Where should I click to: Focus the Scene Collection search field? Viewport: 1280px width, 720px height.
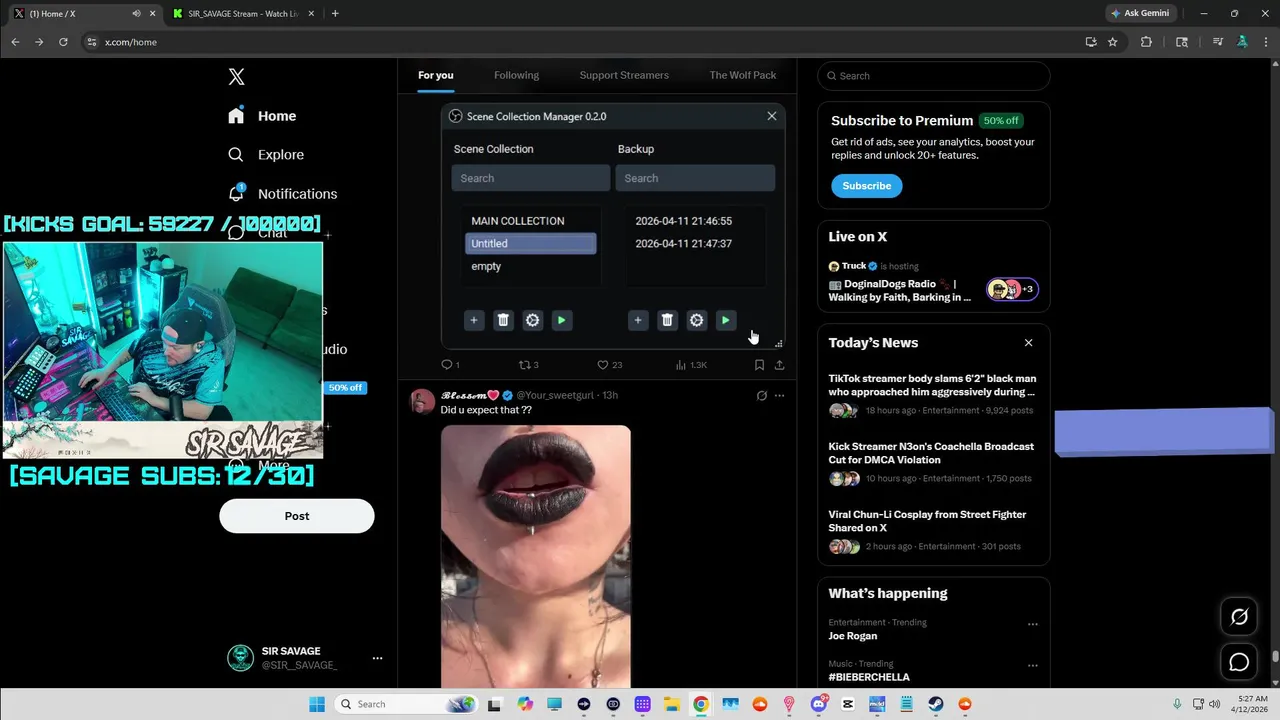click(530, 178)
